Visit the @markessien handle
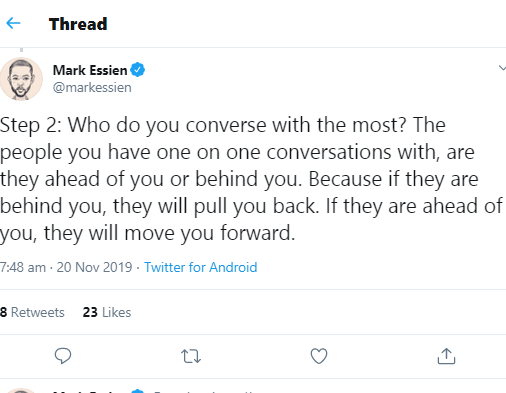The image size is (506, 393). (92, 87)
